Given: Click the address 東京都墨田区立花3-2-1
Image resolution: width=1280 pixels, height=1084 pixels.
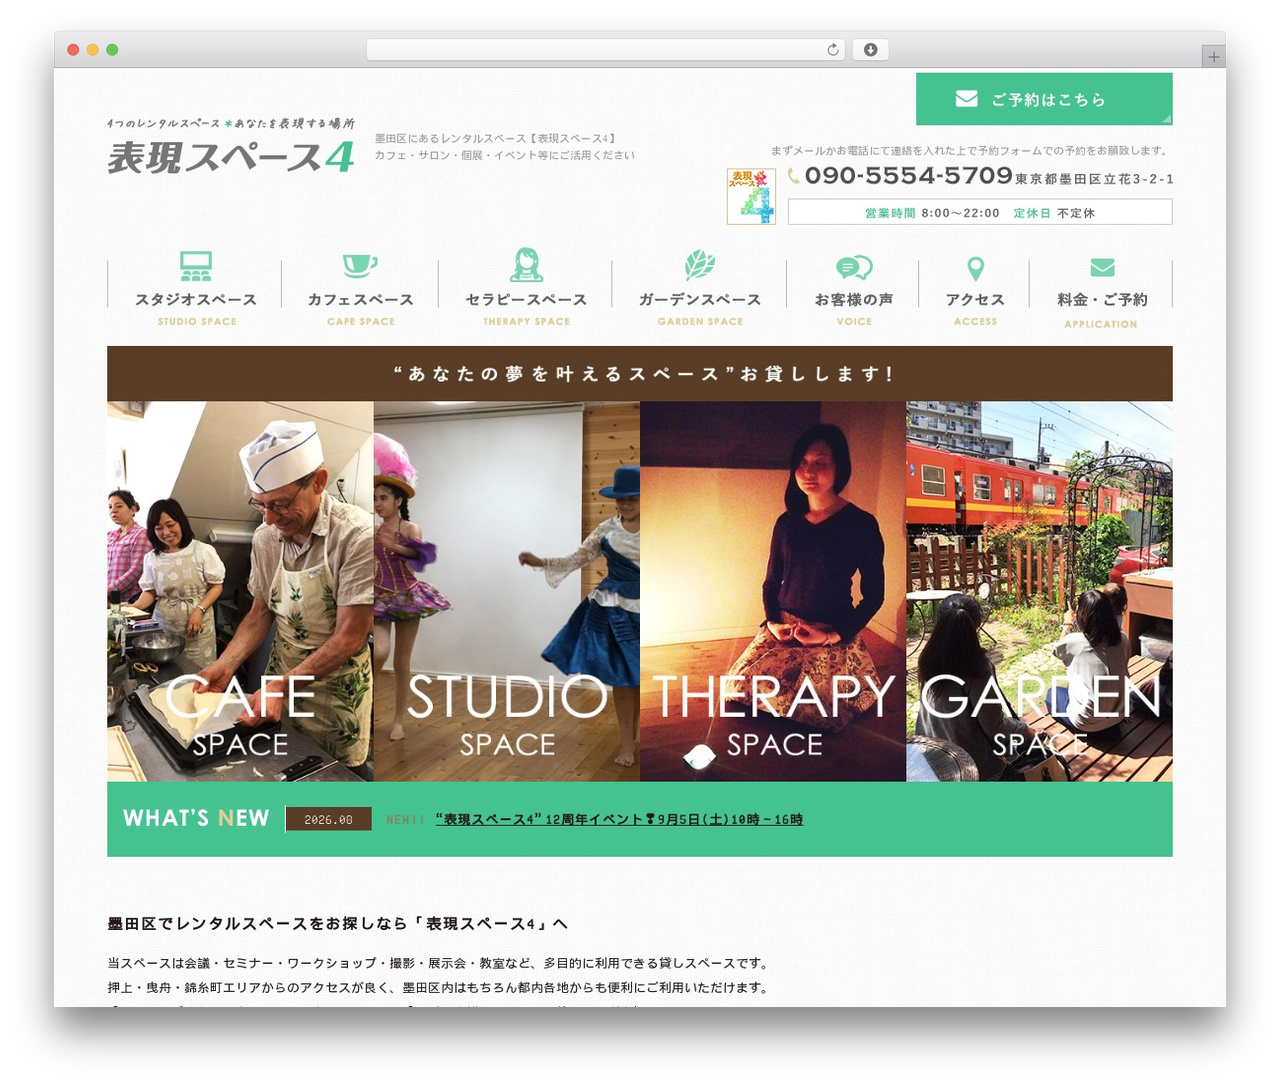Looking at the screenshot, I should (1094, 179).
